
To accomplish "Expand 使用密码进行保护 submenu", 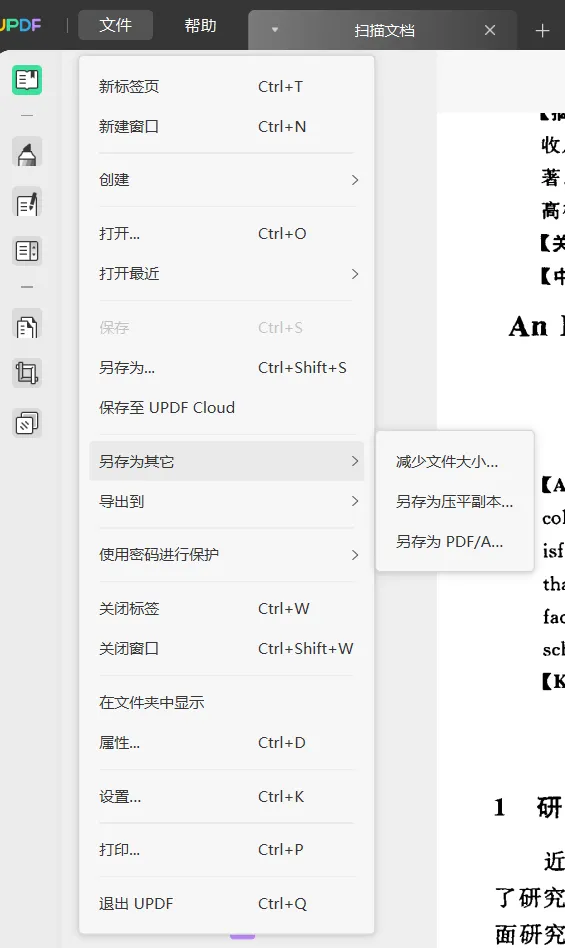I will coord(227,554).
